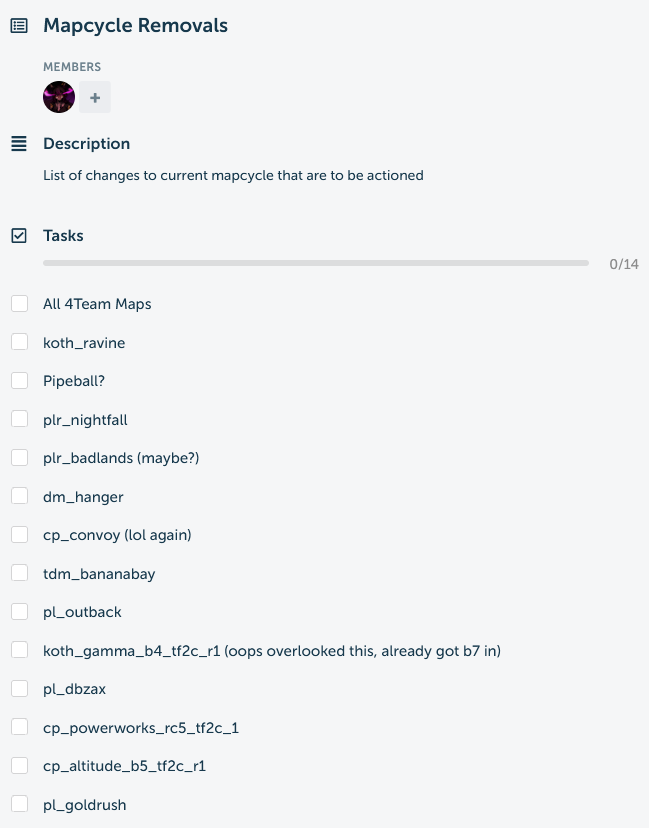Image resolution: width=649 pixels, height=828 pixels.
Task: Click the card title icon beside Mapcycle Removals
Action: click(x=19, y=25)
